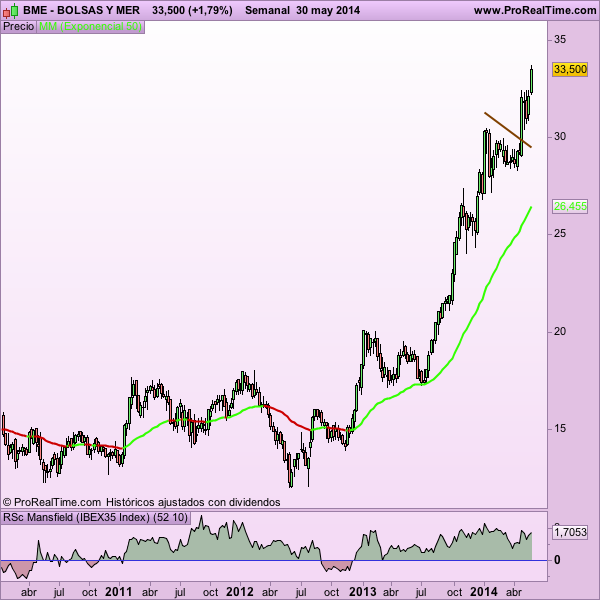Click the 30 price axis label
The height and width of the screenshot is (600, 600).
tap(559, 137)
